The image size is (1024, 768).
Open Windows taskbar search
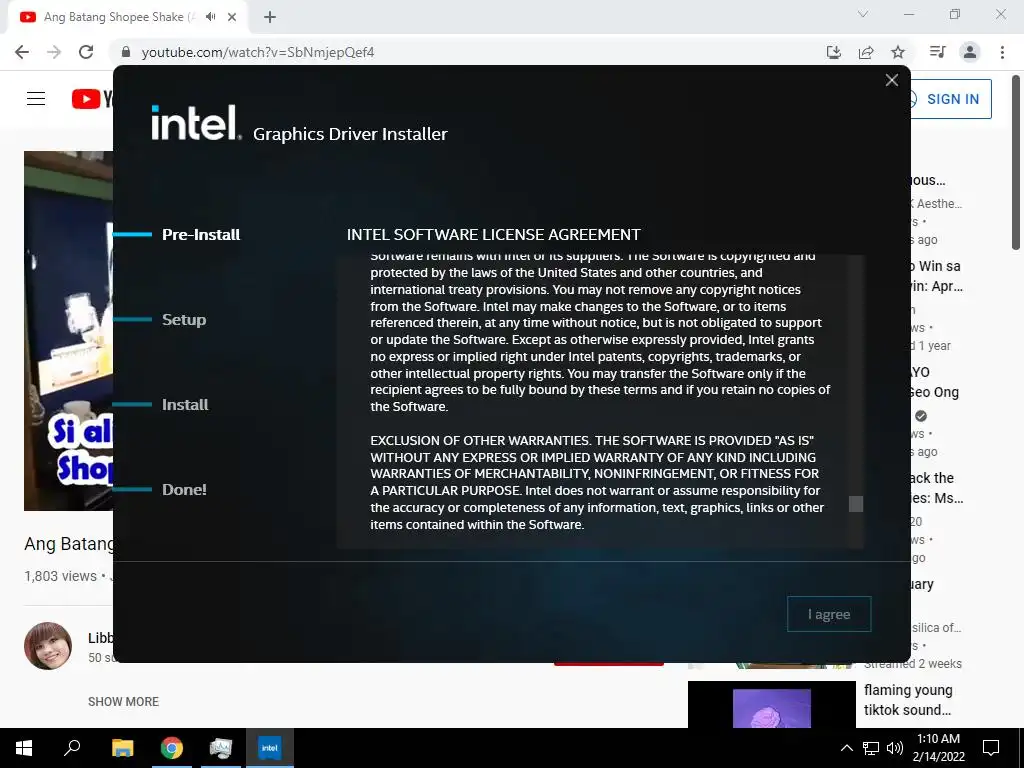pyautogui.click(x=72, y=748)
